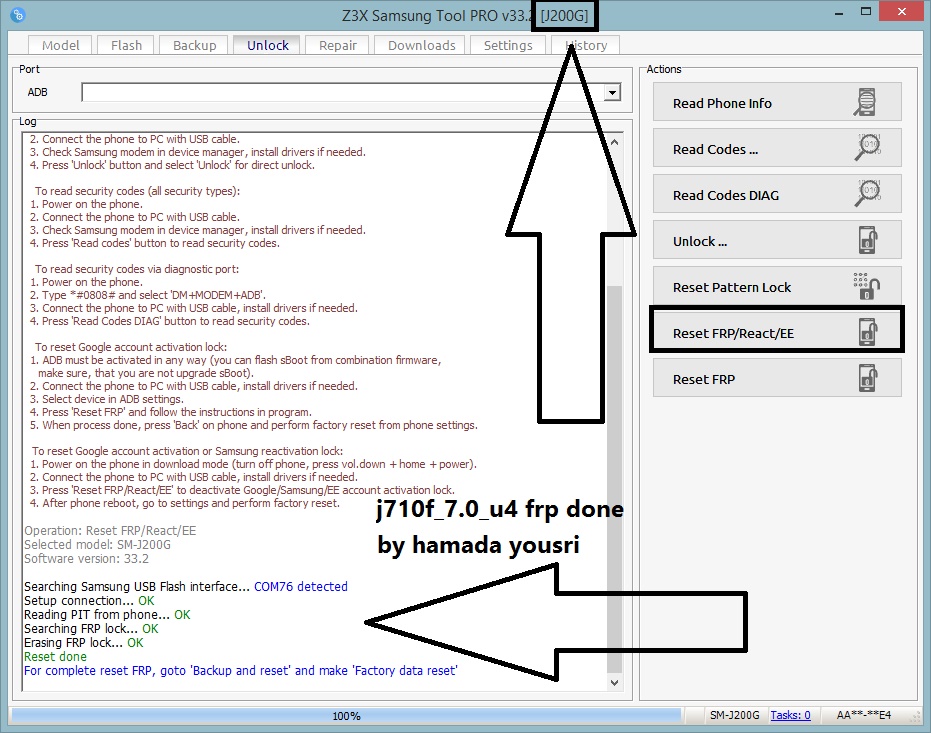Viewport: 931px width, 733px height.
Task: Click the Read Codes DIAG label
Action: 726,195
